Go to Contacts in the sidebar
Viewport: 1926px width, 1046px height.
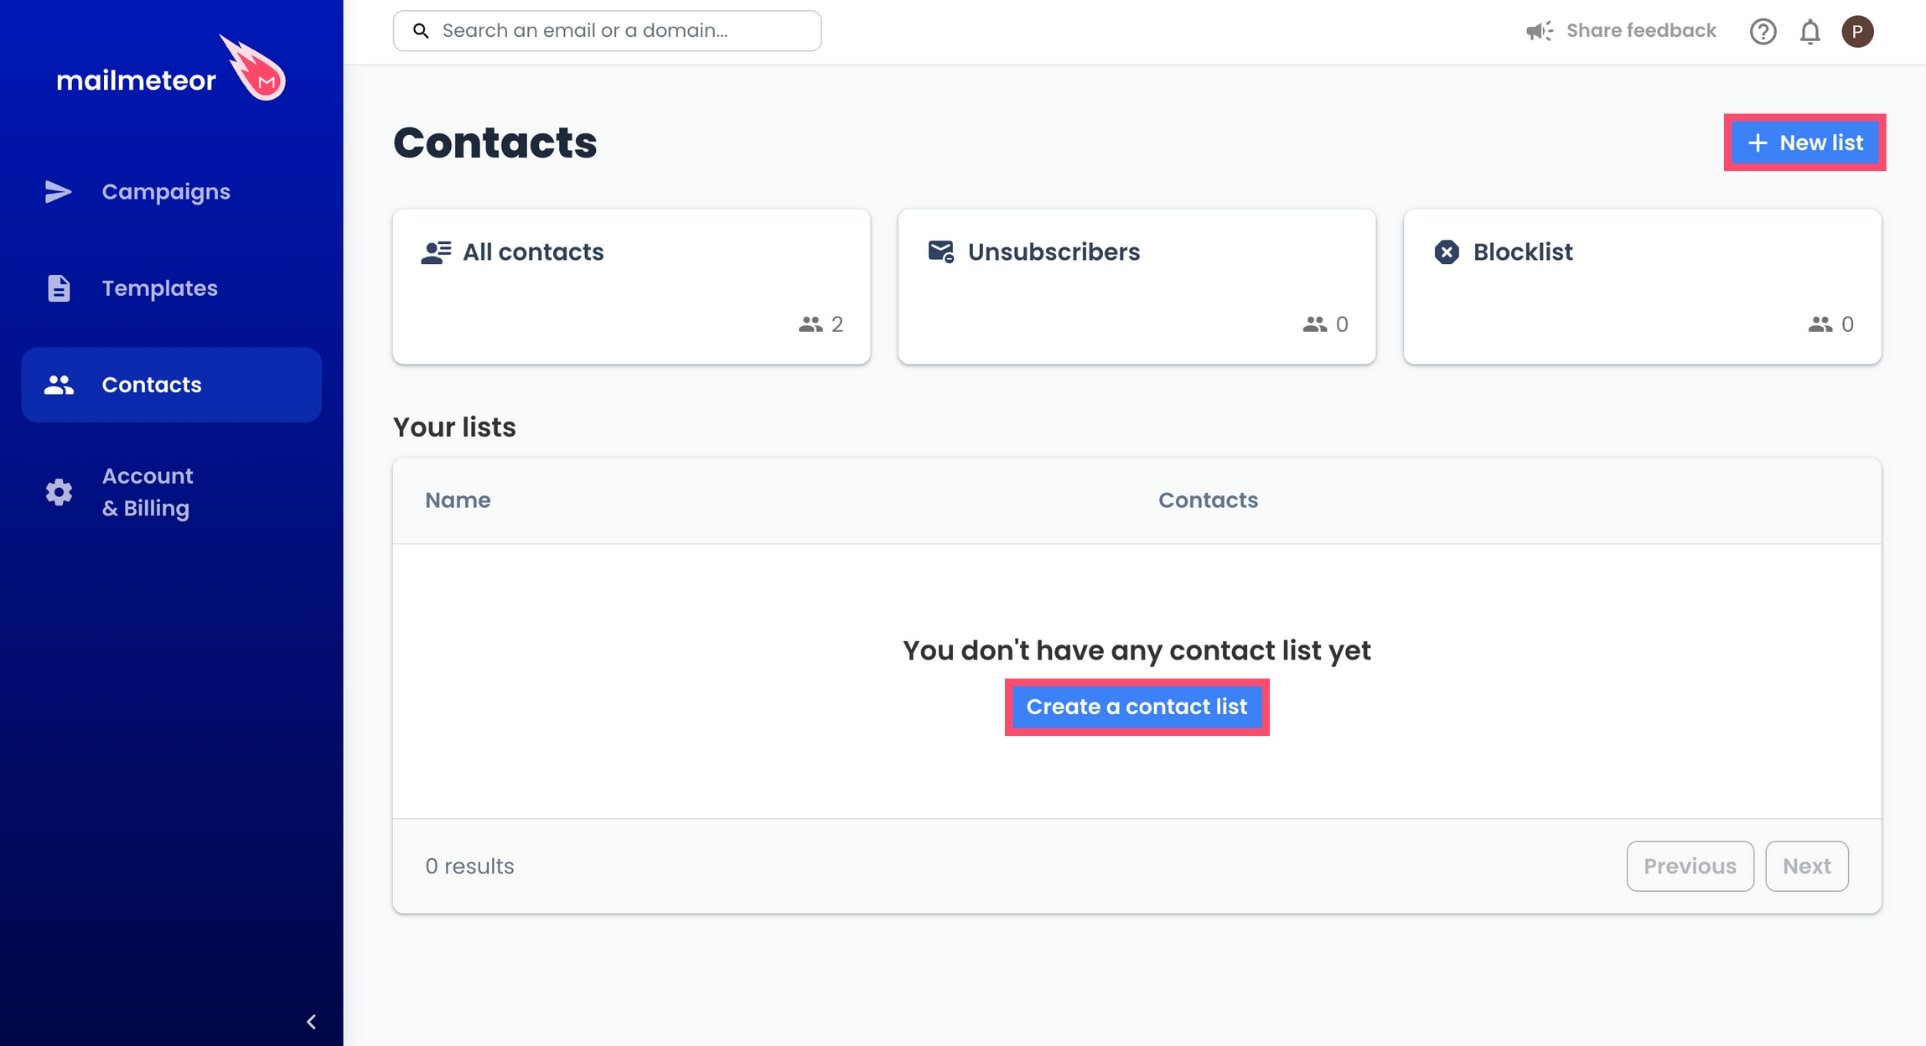pos(171,385)
